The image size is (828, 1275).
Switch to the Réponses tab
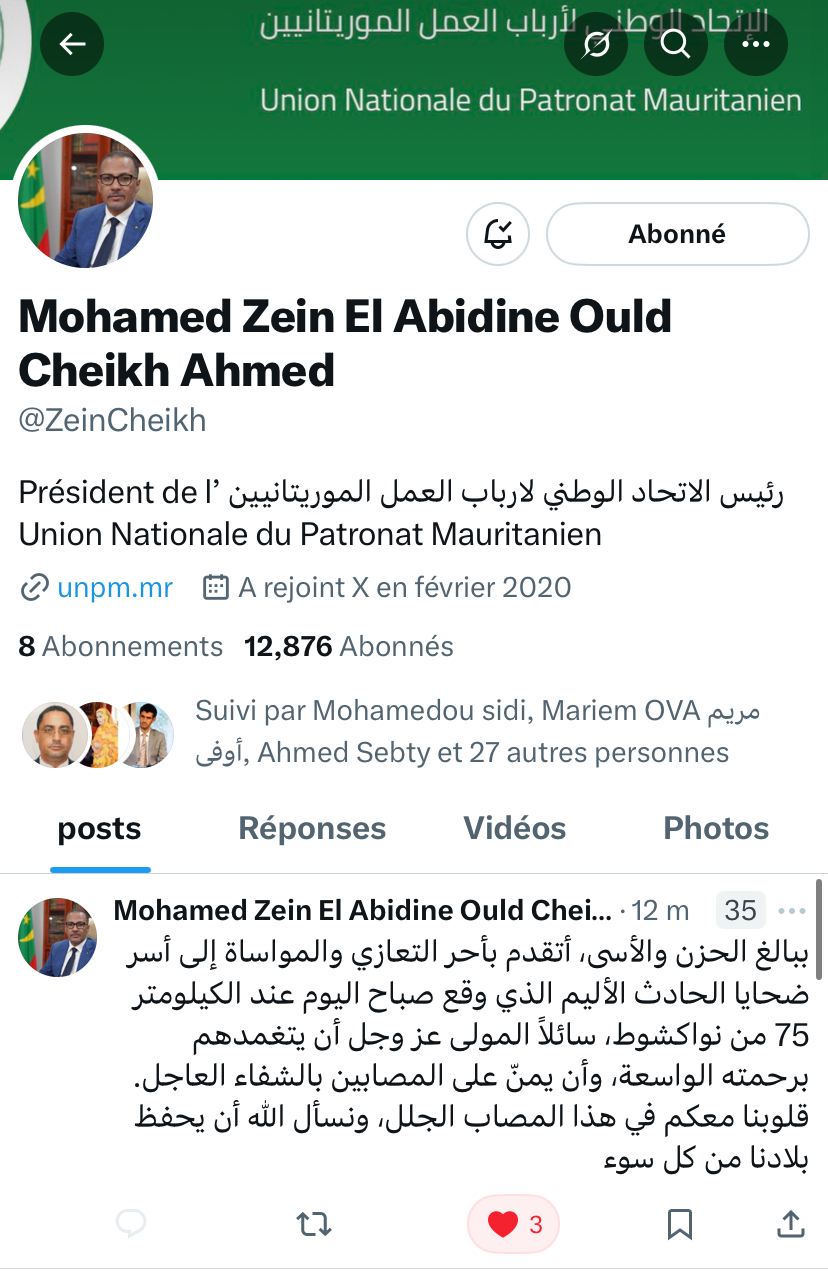(312, 828)
